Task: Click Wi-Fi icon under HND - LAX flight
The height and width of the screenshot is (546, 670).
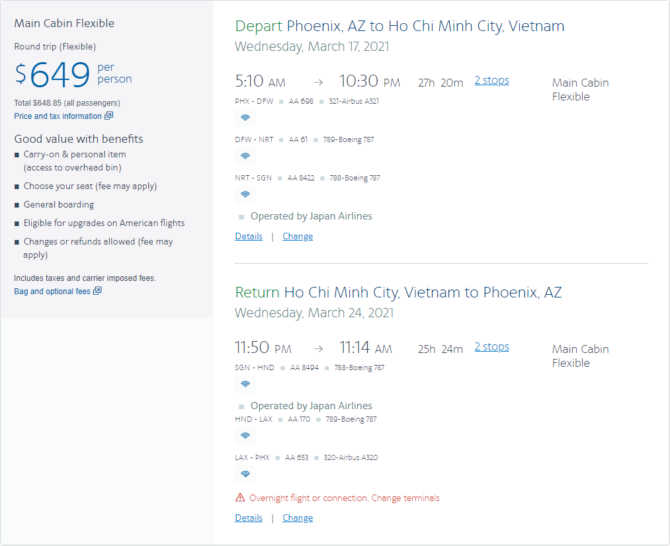Action: (245, 435)
